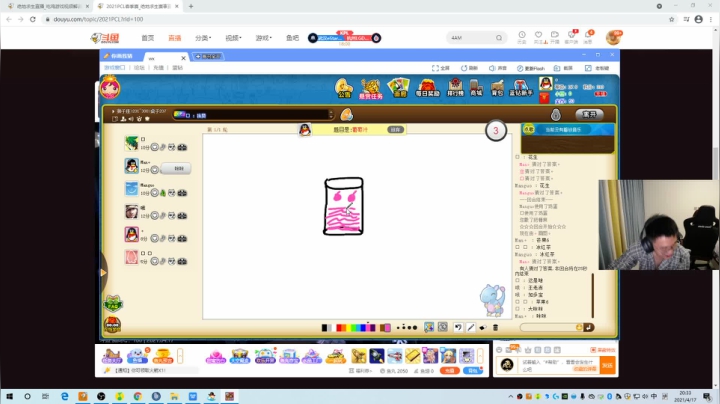Click the emoji smiley in game chat input

point(579,327)
